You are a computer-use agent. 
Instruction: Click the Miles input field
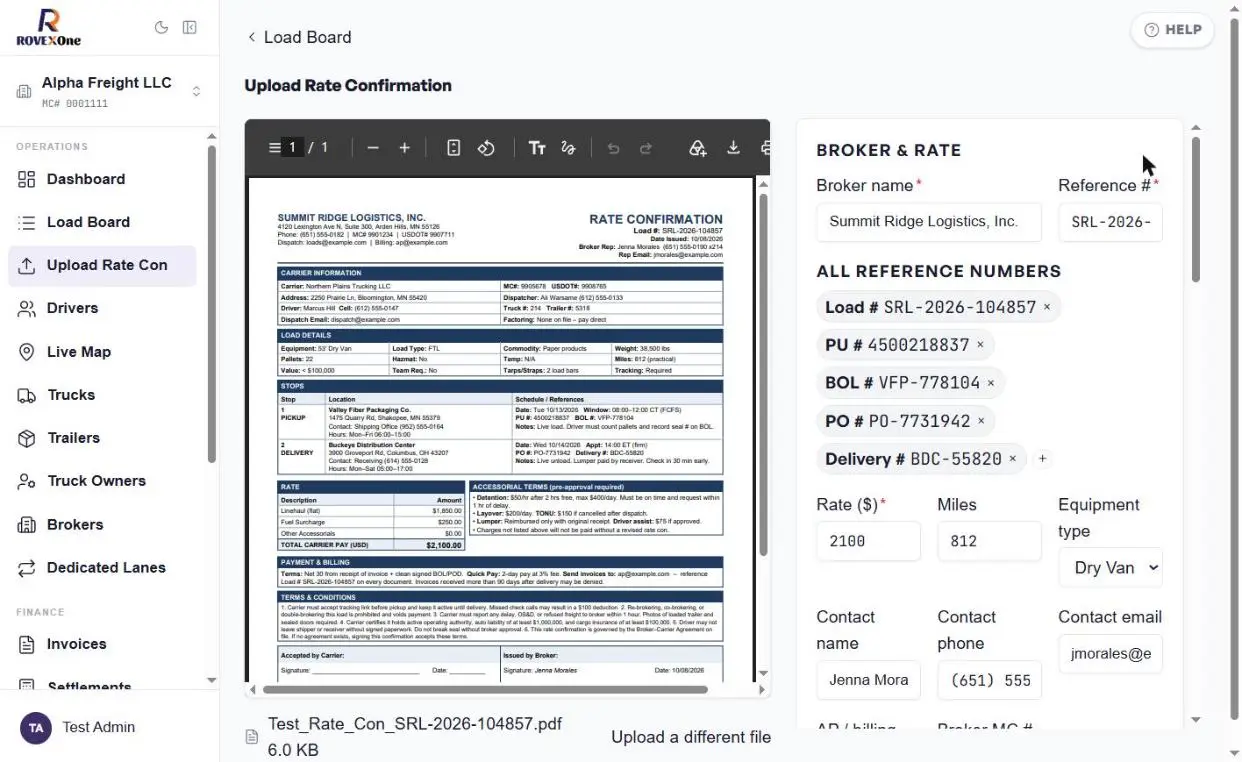989,541
